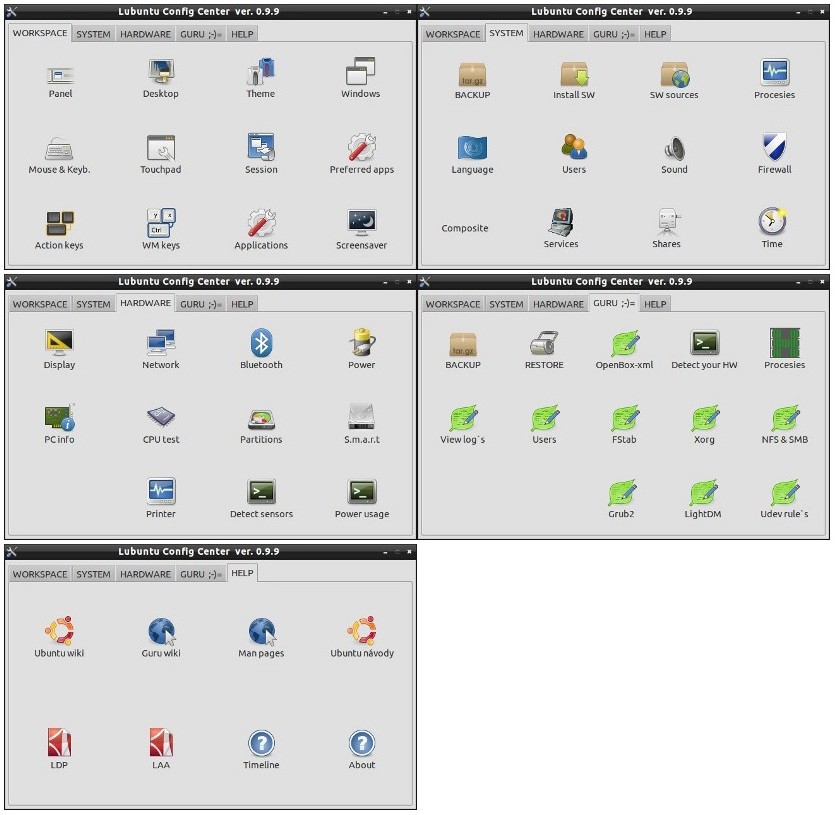The height and width of the screenshot is (815, 835).
Task: Open the LAA document icon
Action: coord(161,742)
